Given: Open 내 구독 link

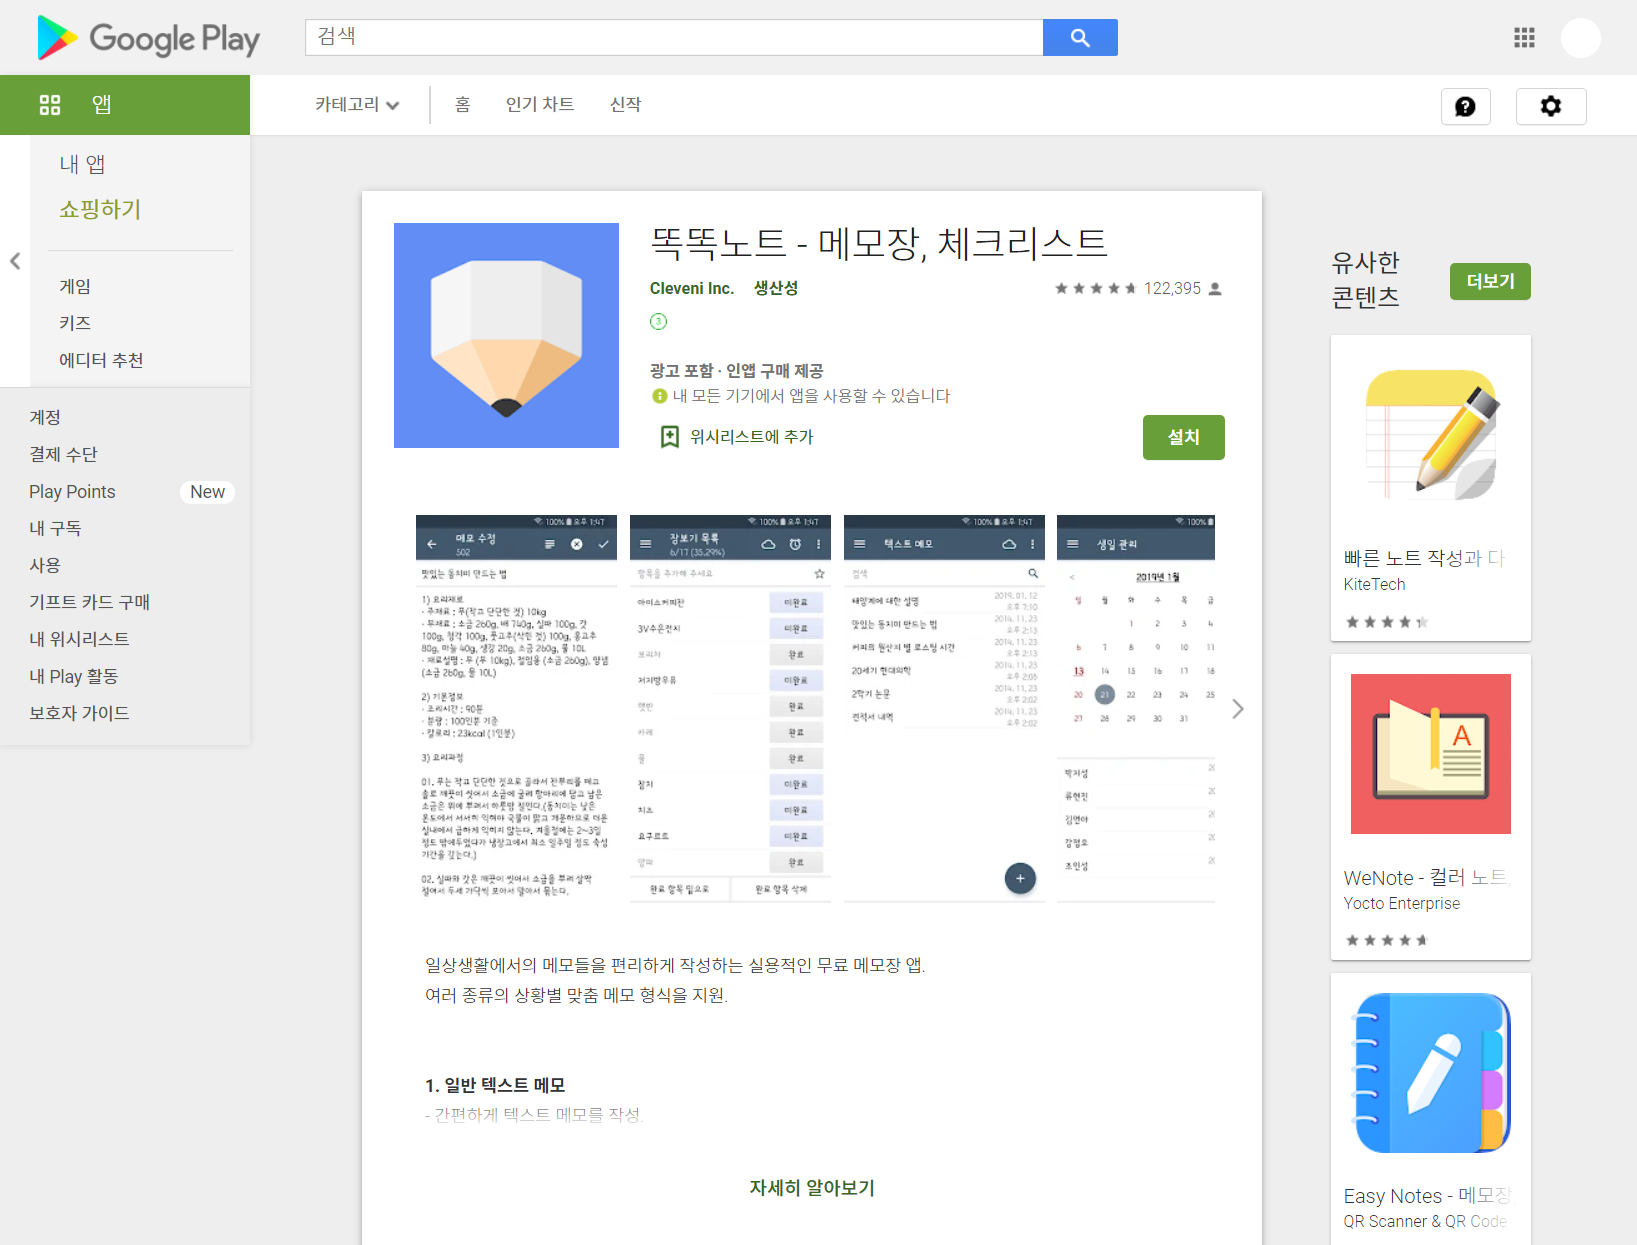Looking at the screenshot, I should (x=55, y=528).
